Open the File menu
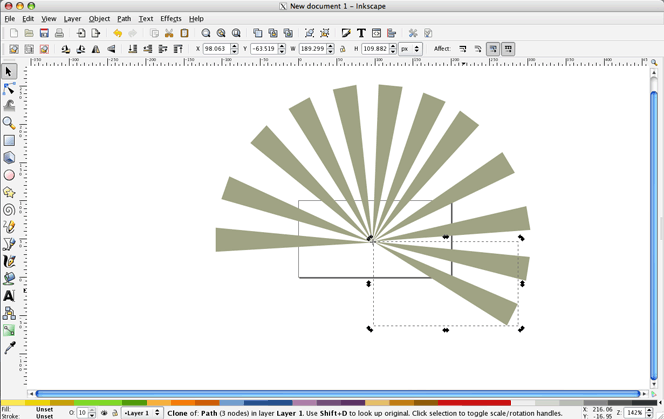Viewport: 664px width, 419px height. [x=10, y=19]
